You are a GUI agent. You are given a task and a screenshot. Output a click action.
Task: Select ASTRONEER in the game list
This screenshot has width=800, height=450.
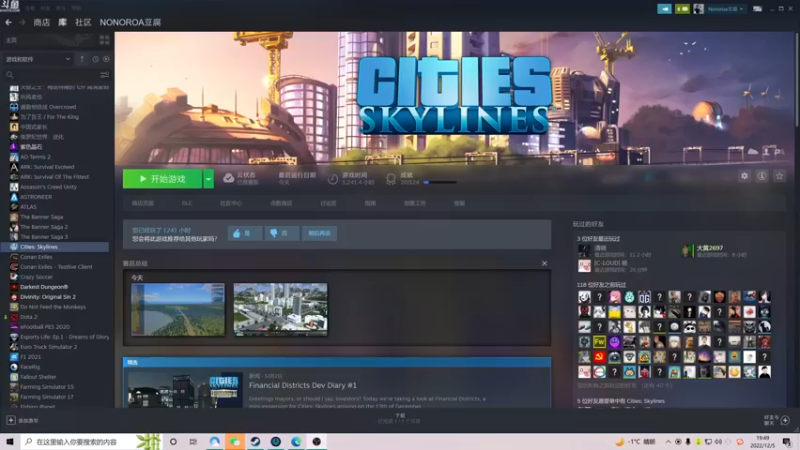tap(36, 197)
